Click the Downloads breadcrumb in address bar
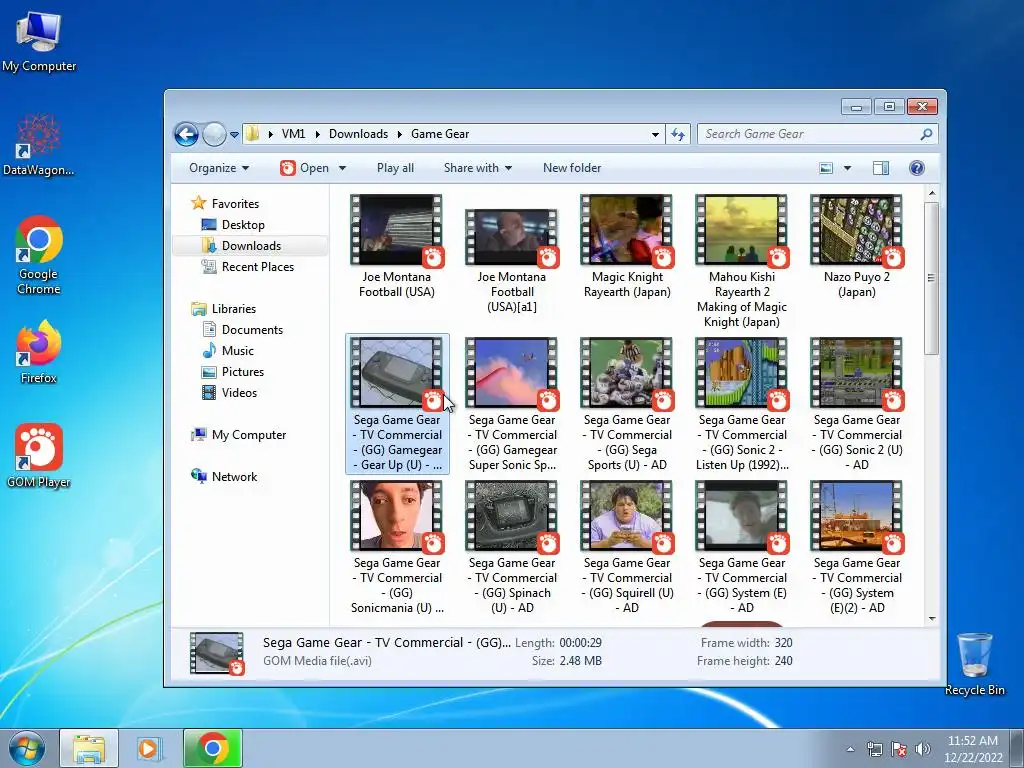 click(358, 134)
